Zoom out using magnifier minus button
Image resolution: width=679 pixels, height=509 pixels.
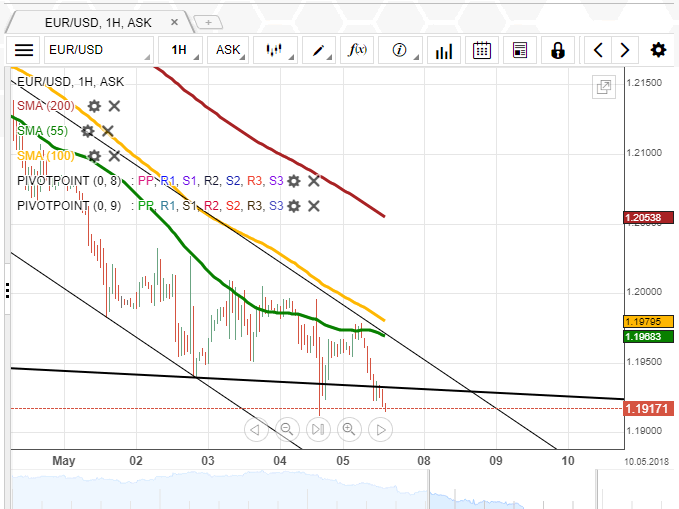287,430
